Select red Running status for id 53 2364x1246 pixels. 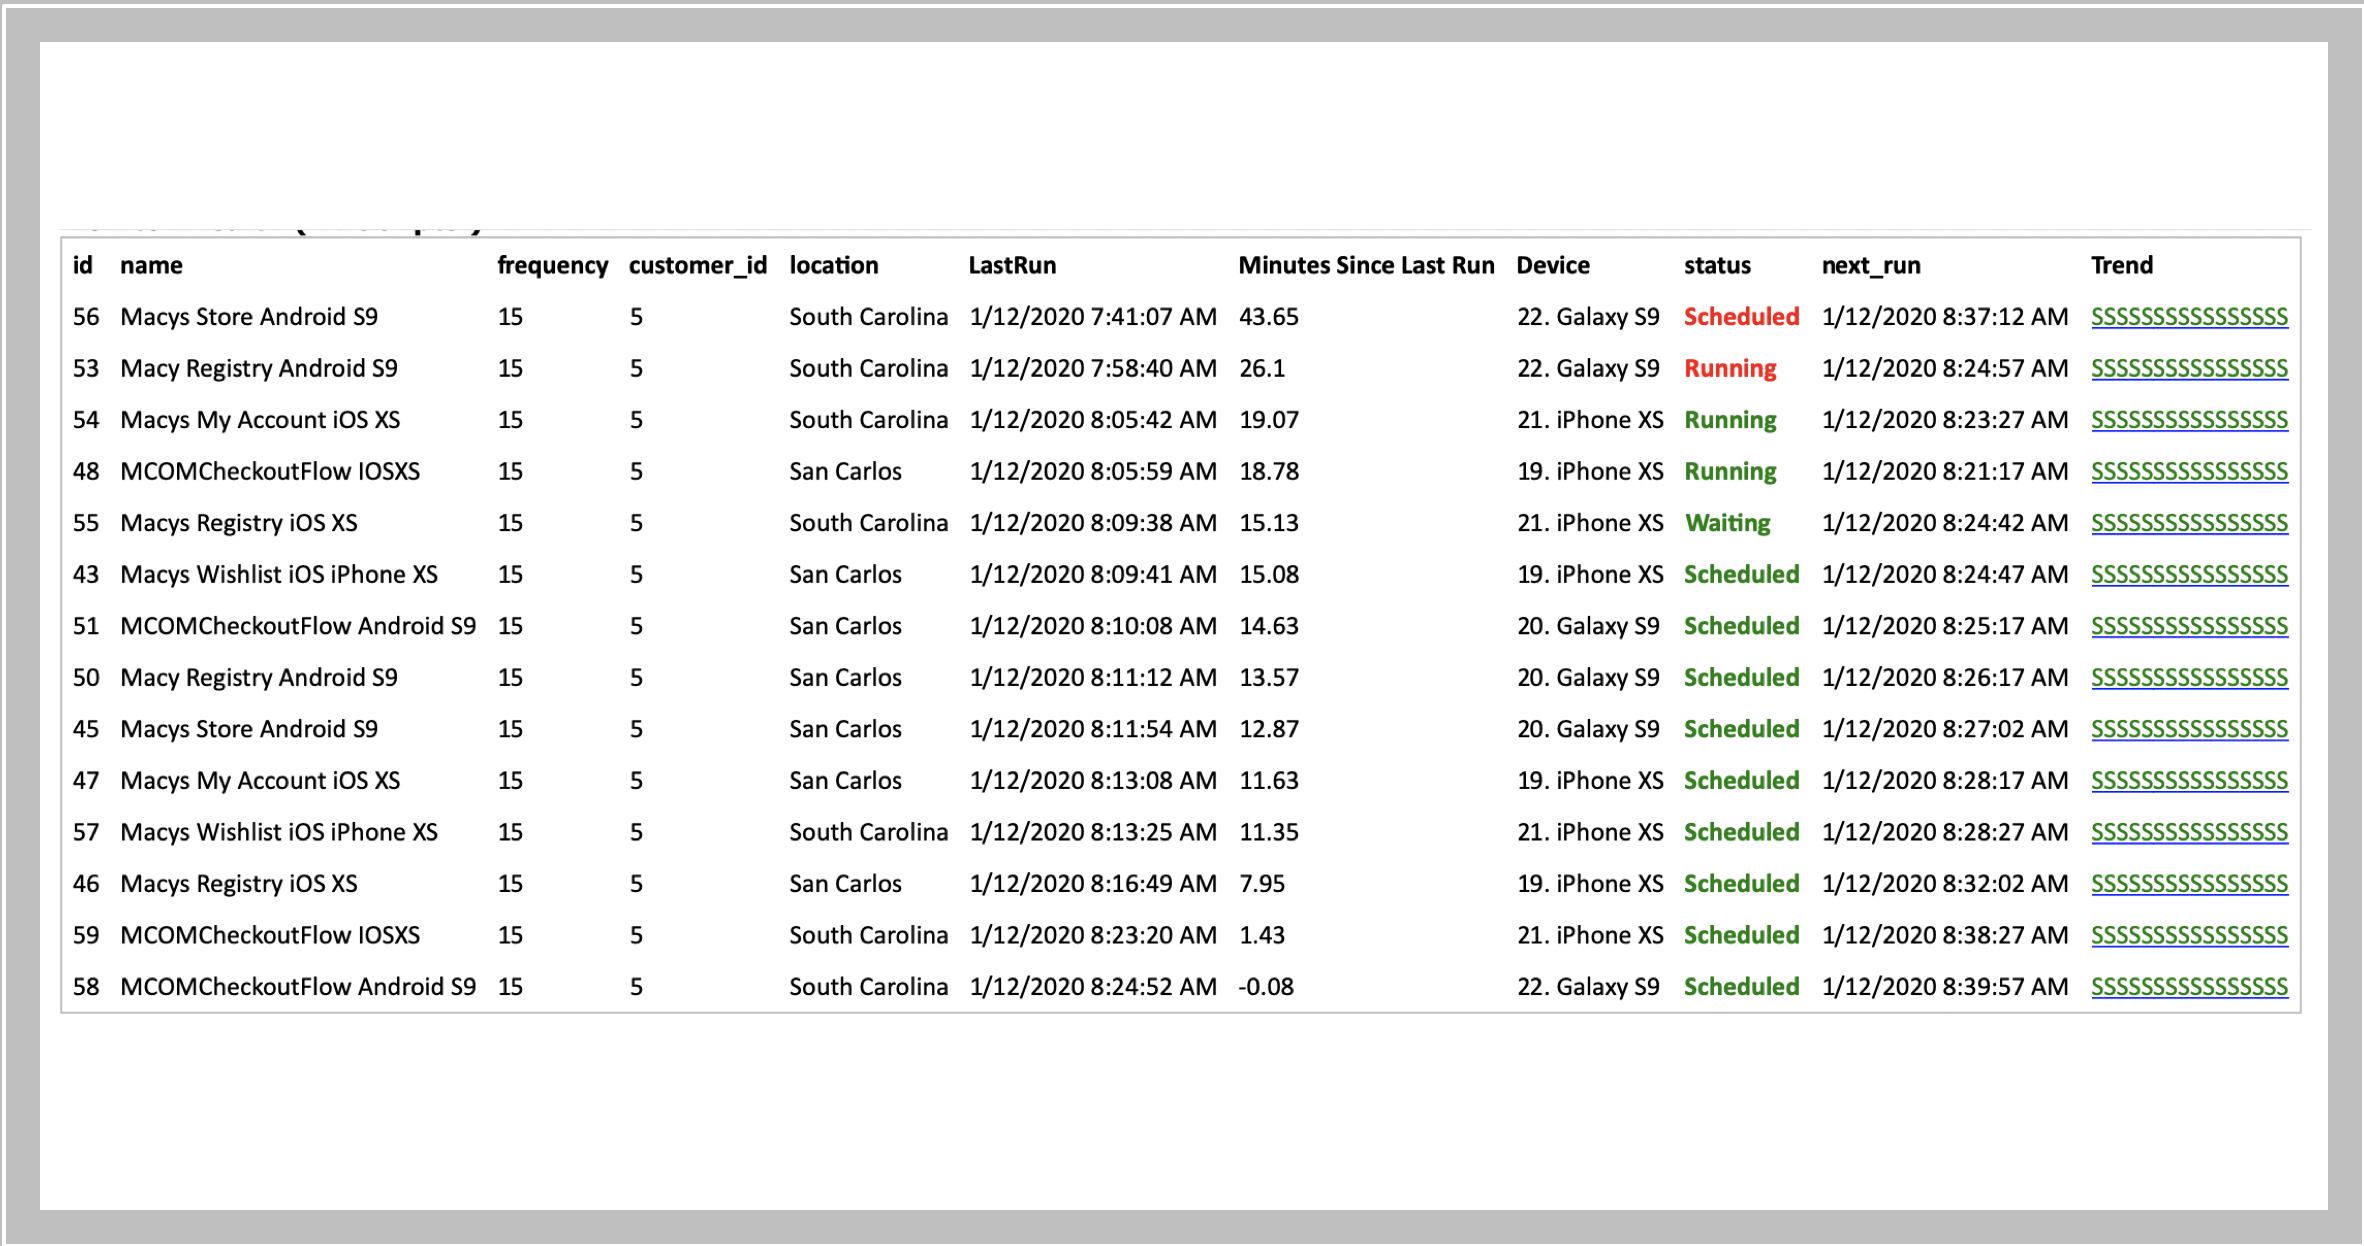1730,369
